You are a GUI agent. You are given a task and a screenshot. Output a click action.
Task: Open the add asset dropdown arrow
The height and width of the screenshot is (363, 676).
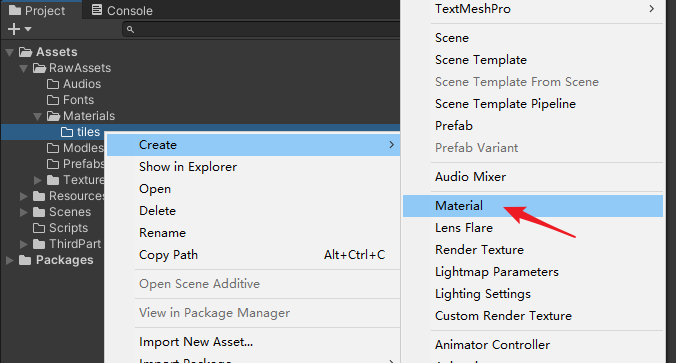pyautogui.click(x=28, y=29)
